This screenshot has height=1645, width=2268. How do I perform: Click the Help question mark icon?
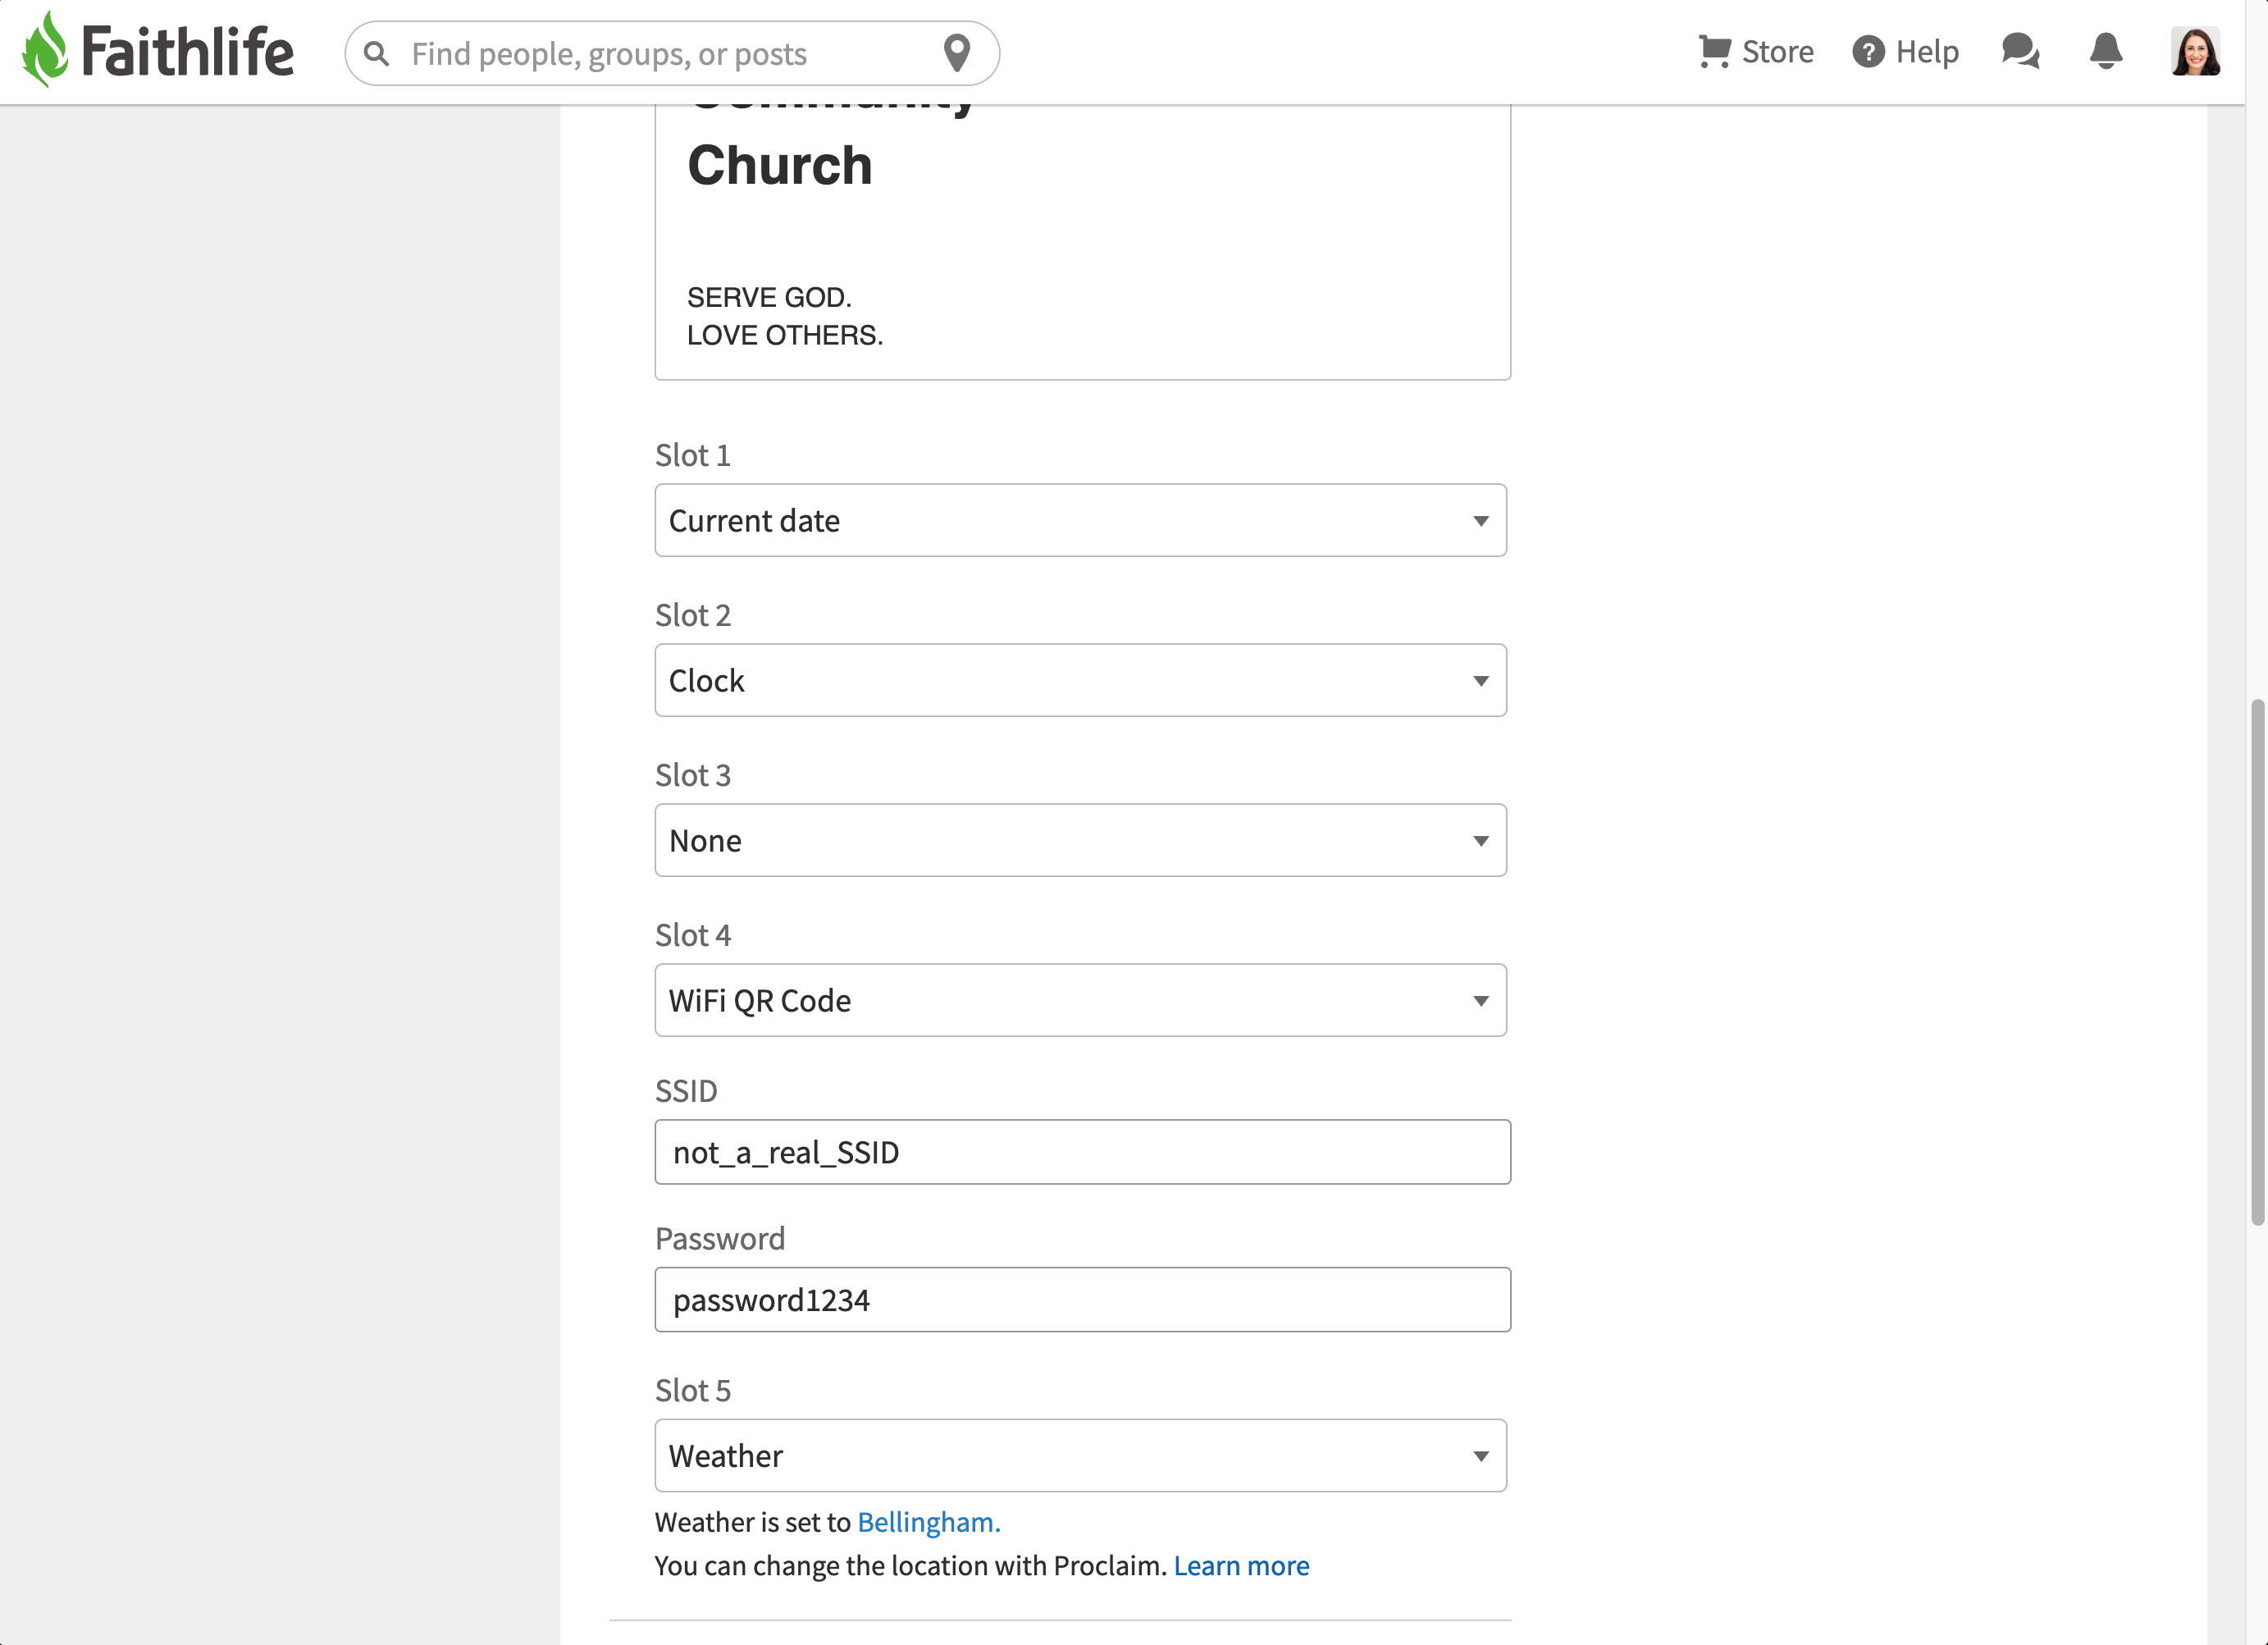(1867, 52)
